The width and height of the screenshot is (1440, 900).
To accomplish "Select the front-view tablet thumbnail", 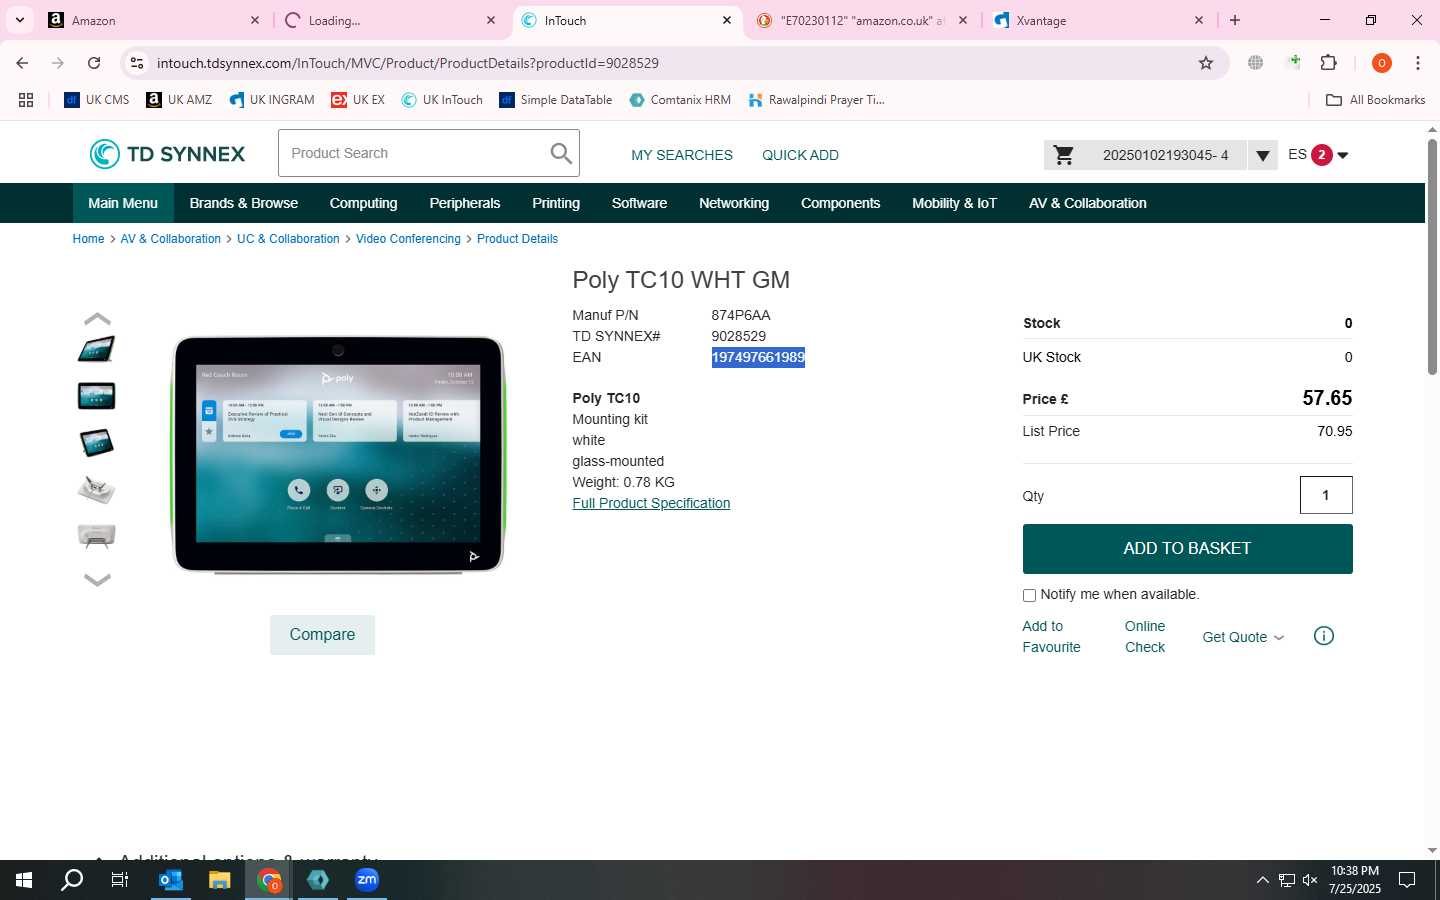I will pyautogui.click(x=97, y=396).
